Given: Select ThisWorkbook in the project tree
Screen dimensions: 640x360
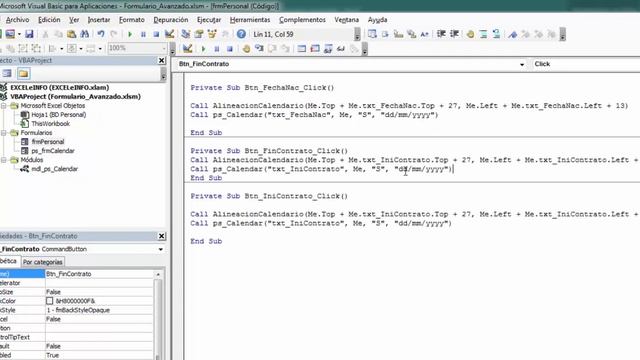Looking at the screenshot, I should pos(51,124).
